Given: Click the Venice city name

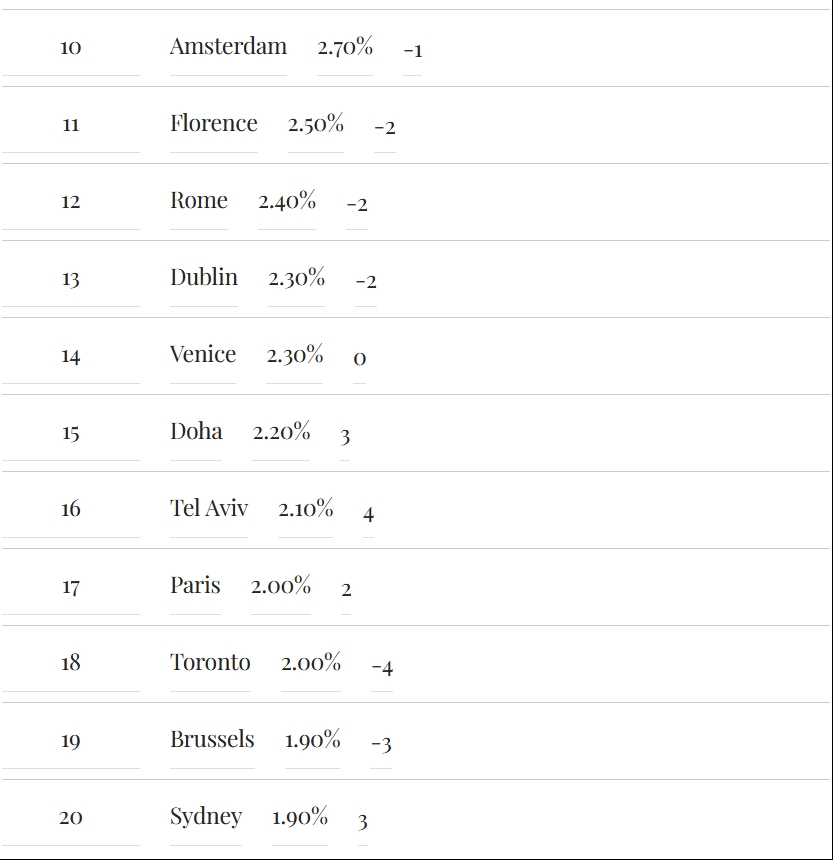Looking at the screenshot, I should point(203,354).
